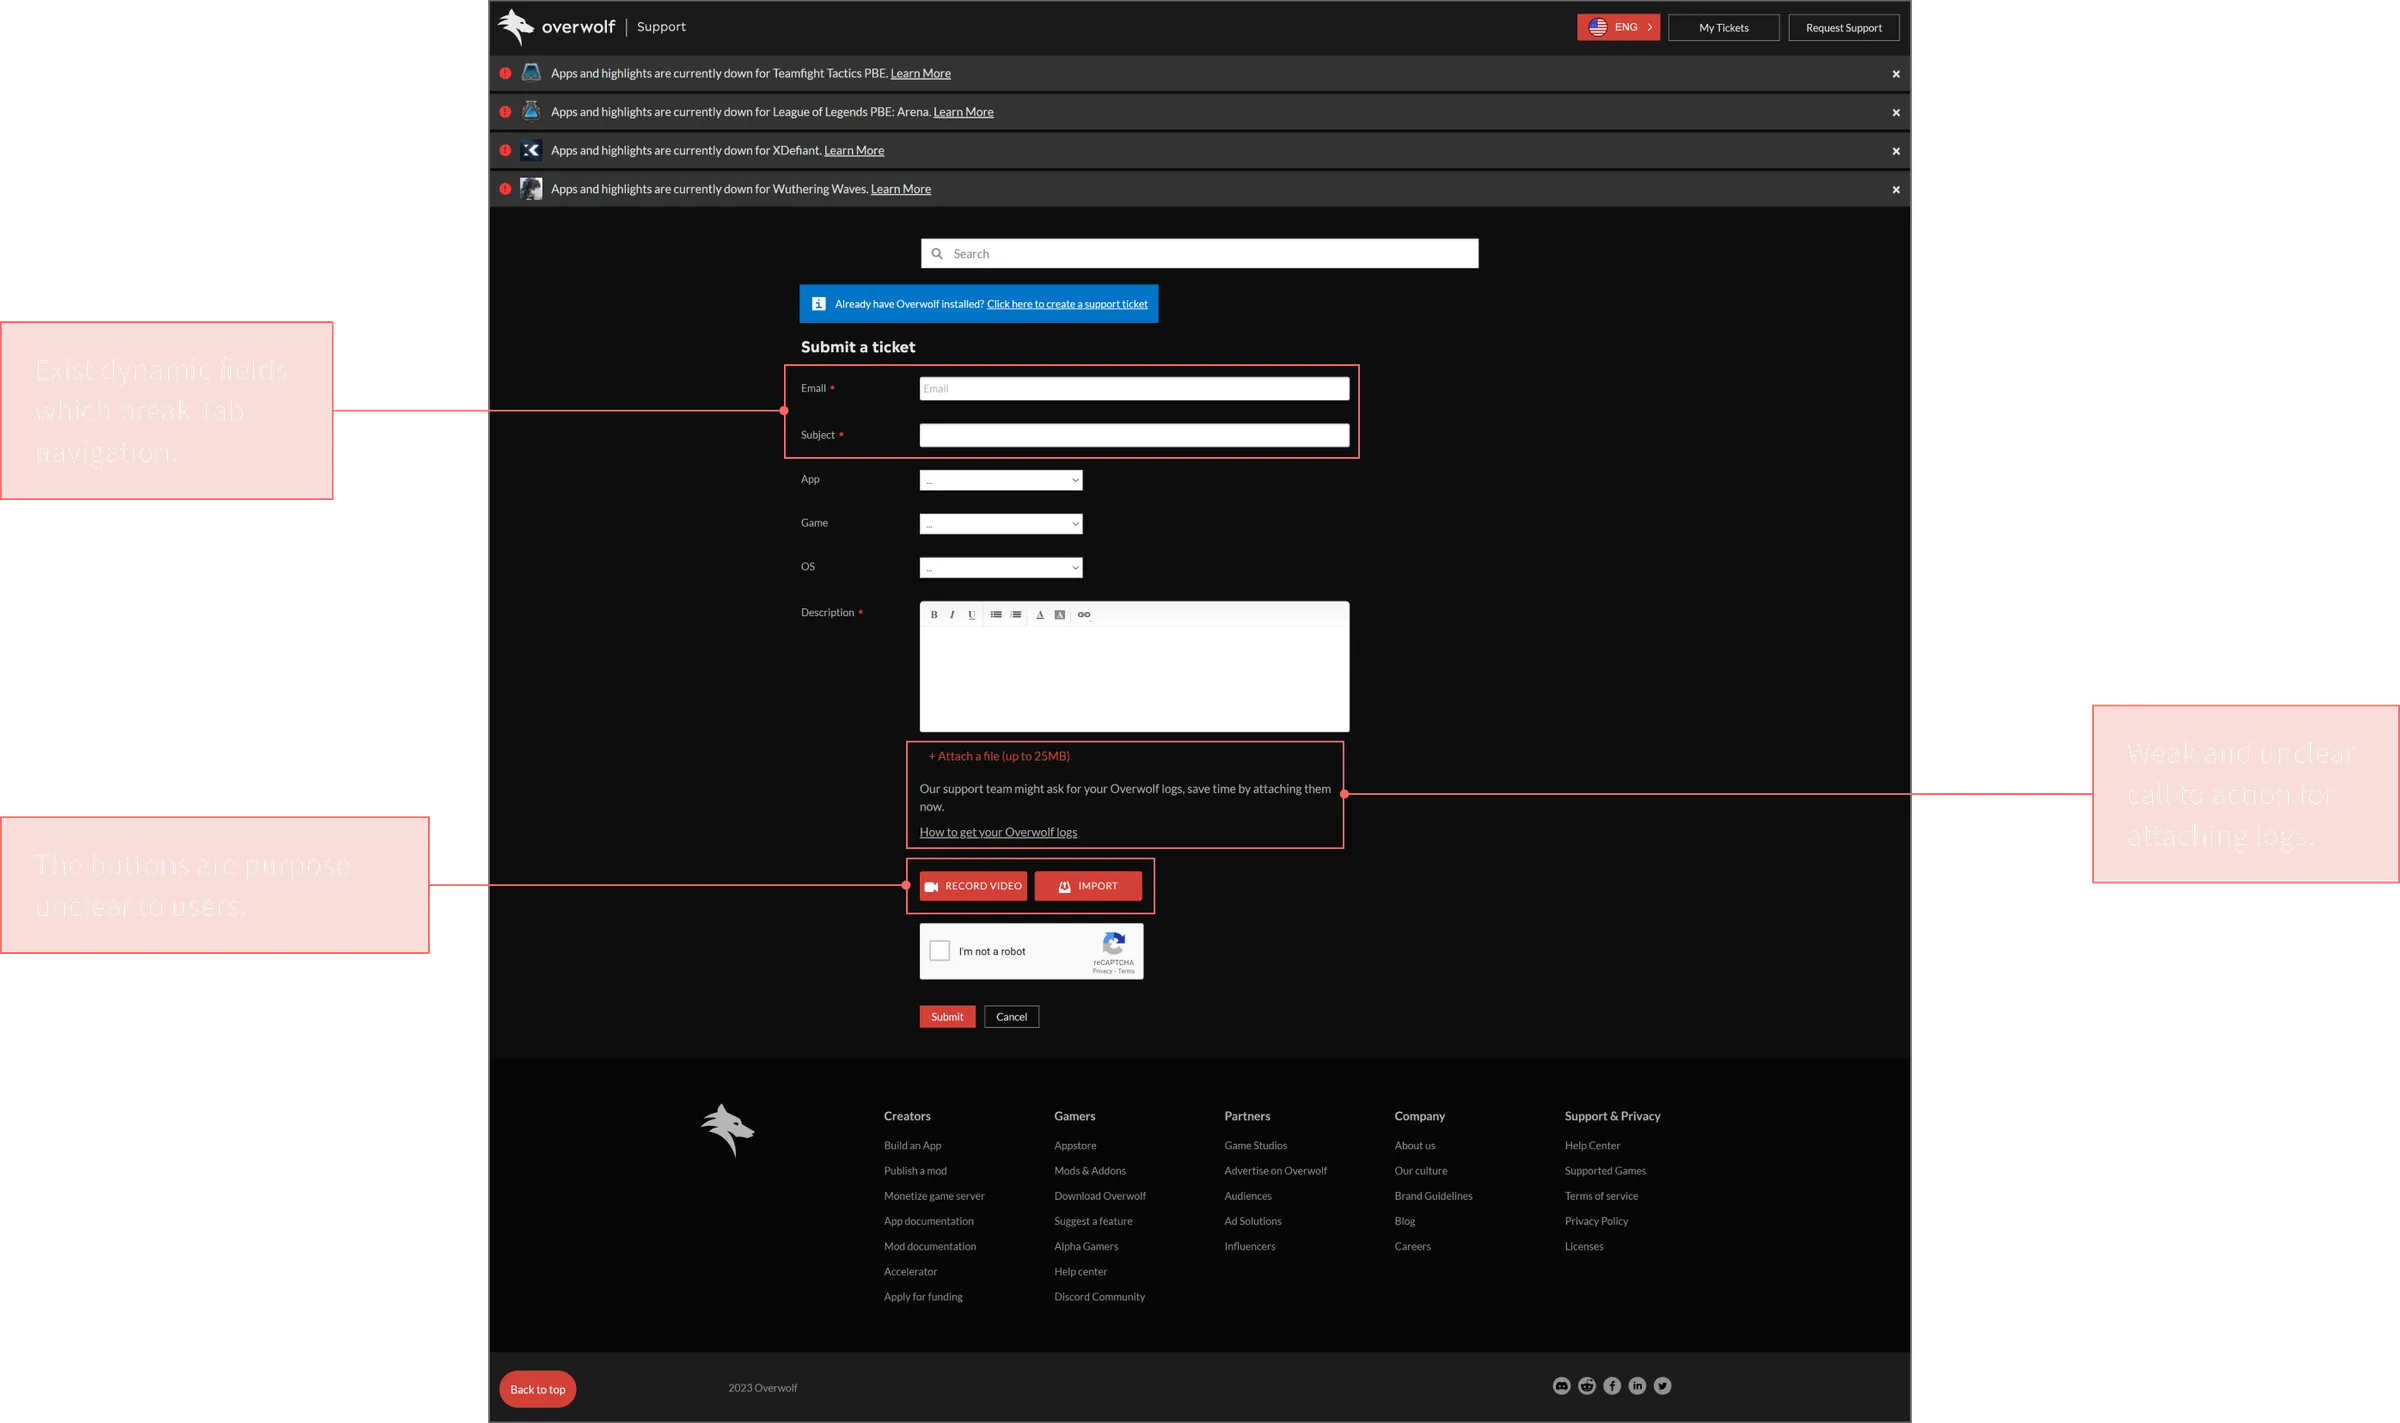Dismiss the Wuthering Waves alert banner
The height and width of the screenshot is (1423, 2400).
pyautogui.click(x=1896, y=190)
